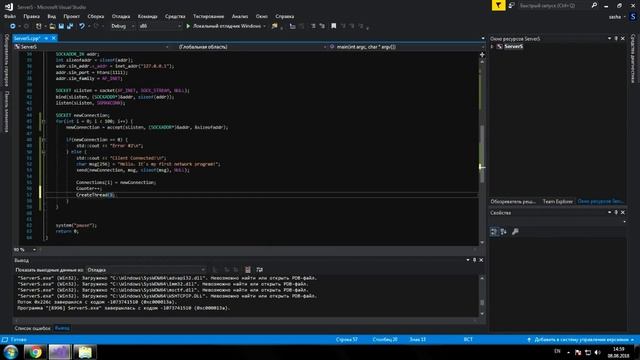Open the x86 platform dropdown
640x360 pixels.
click(160, 26)
